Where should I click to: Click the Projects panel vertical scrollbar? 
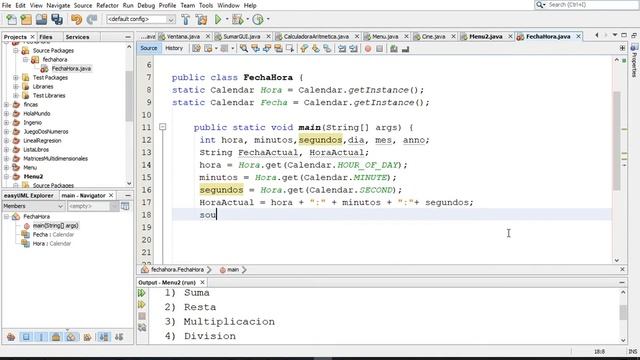coord(129,96)
